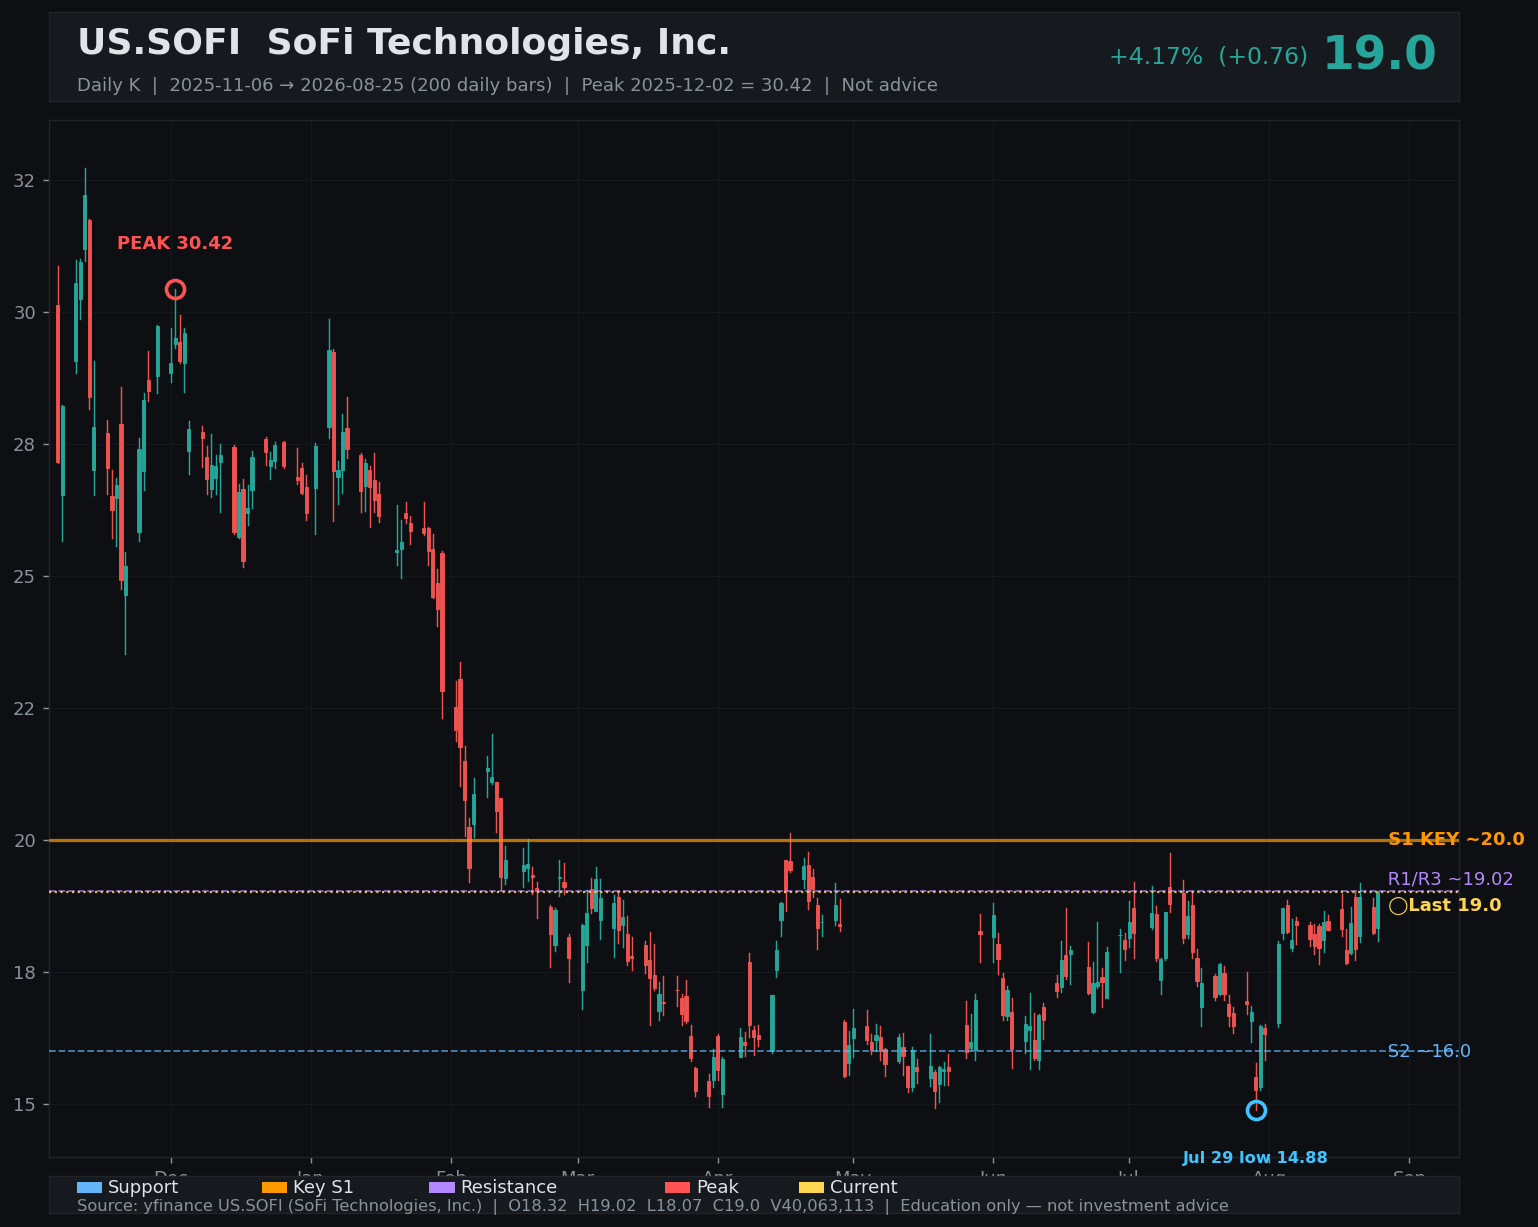Click the red peak marker circle
This screenshot has width=1538, height=1227.
point(175,290)
